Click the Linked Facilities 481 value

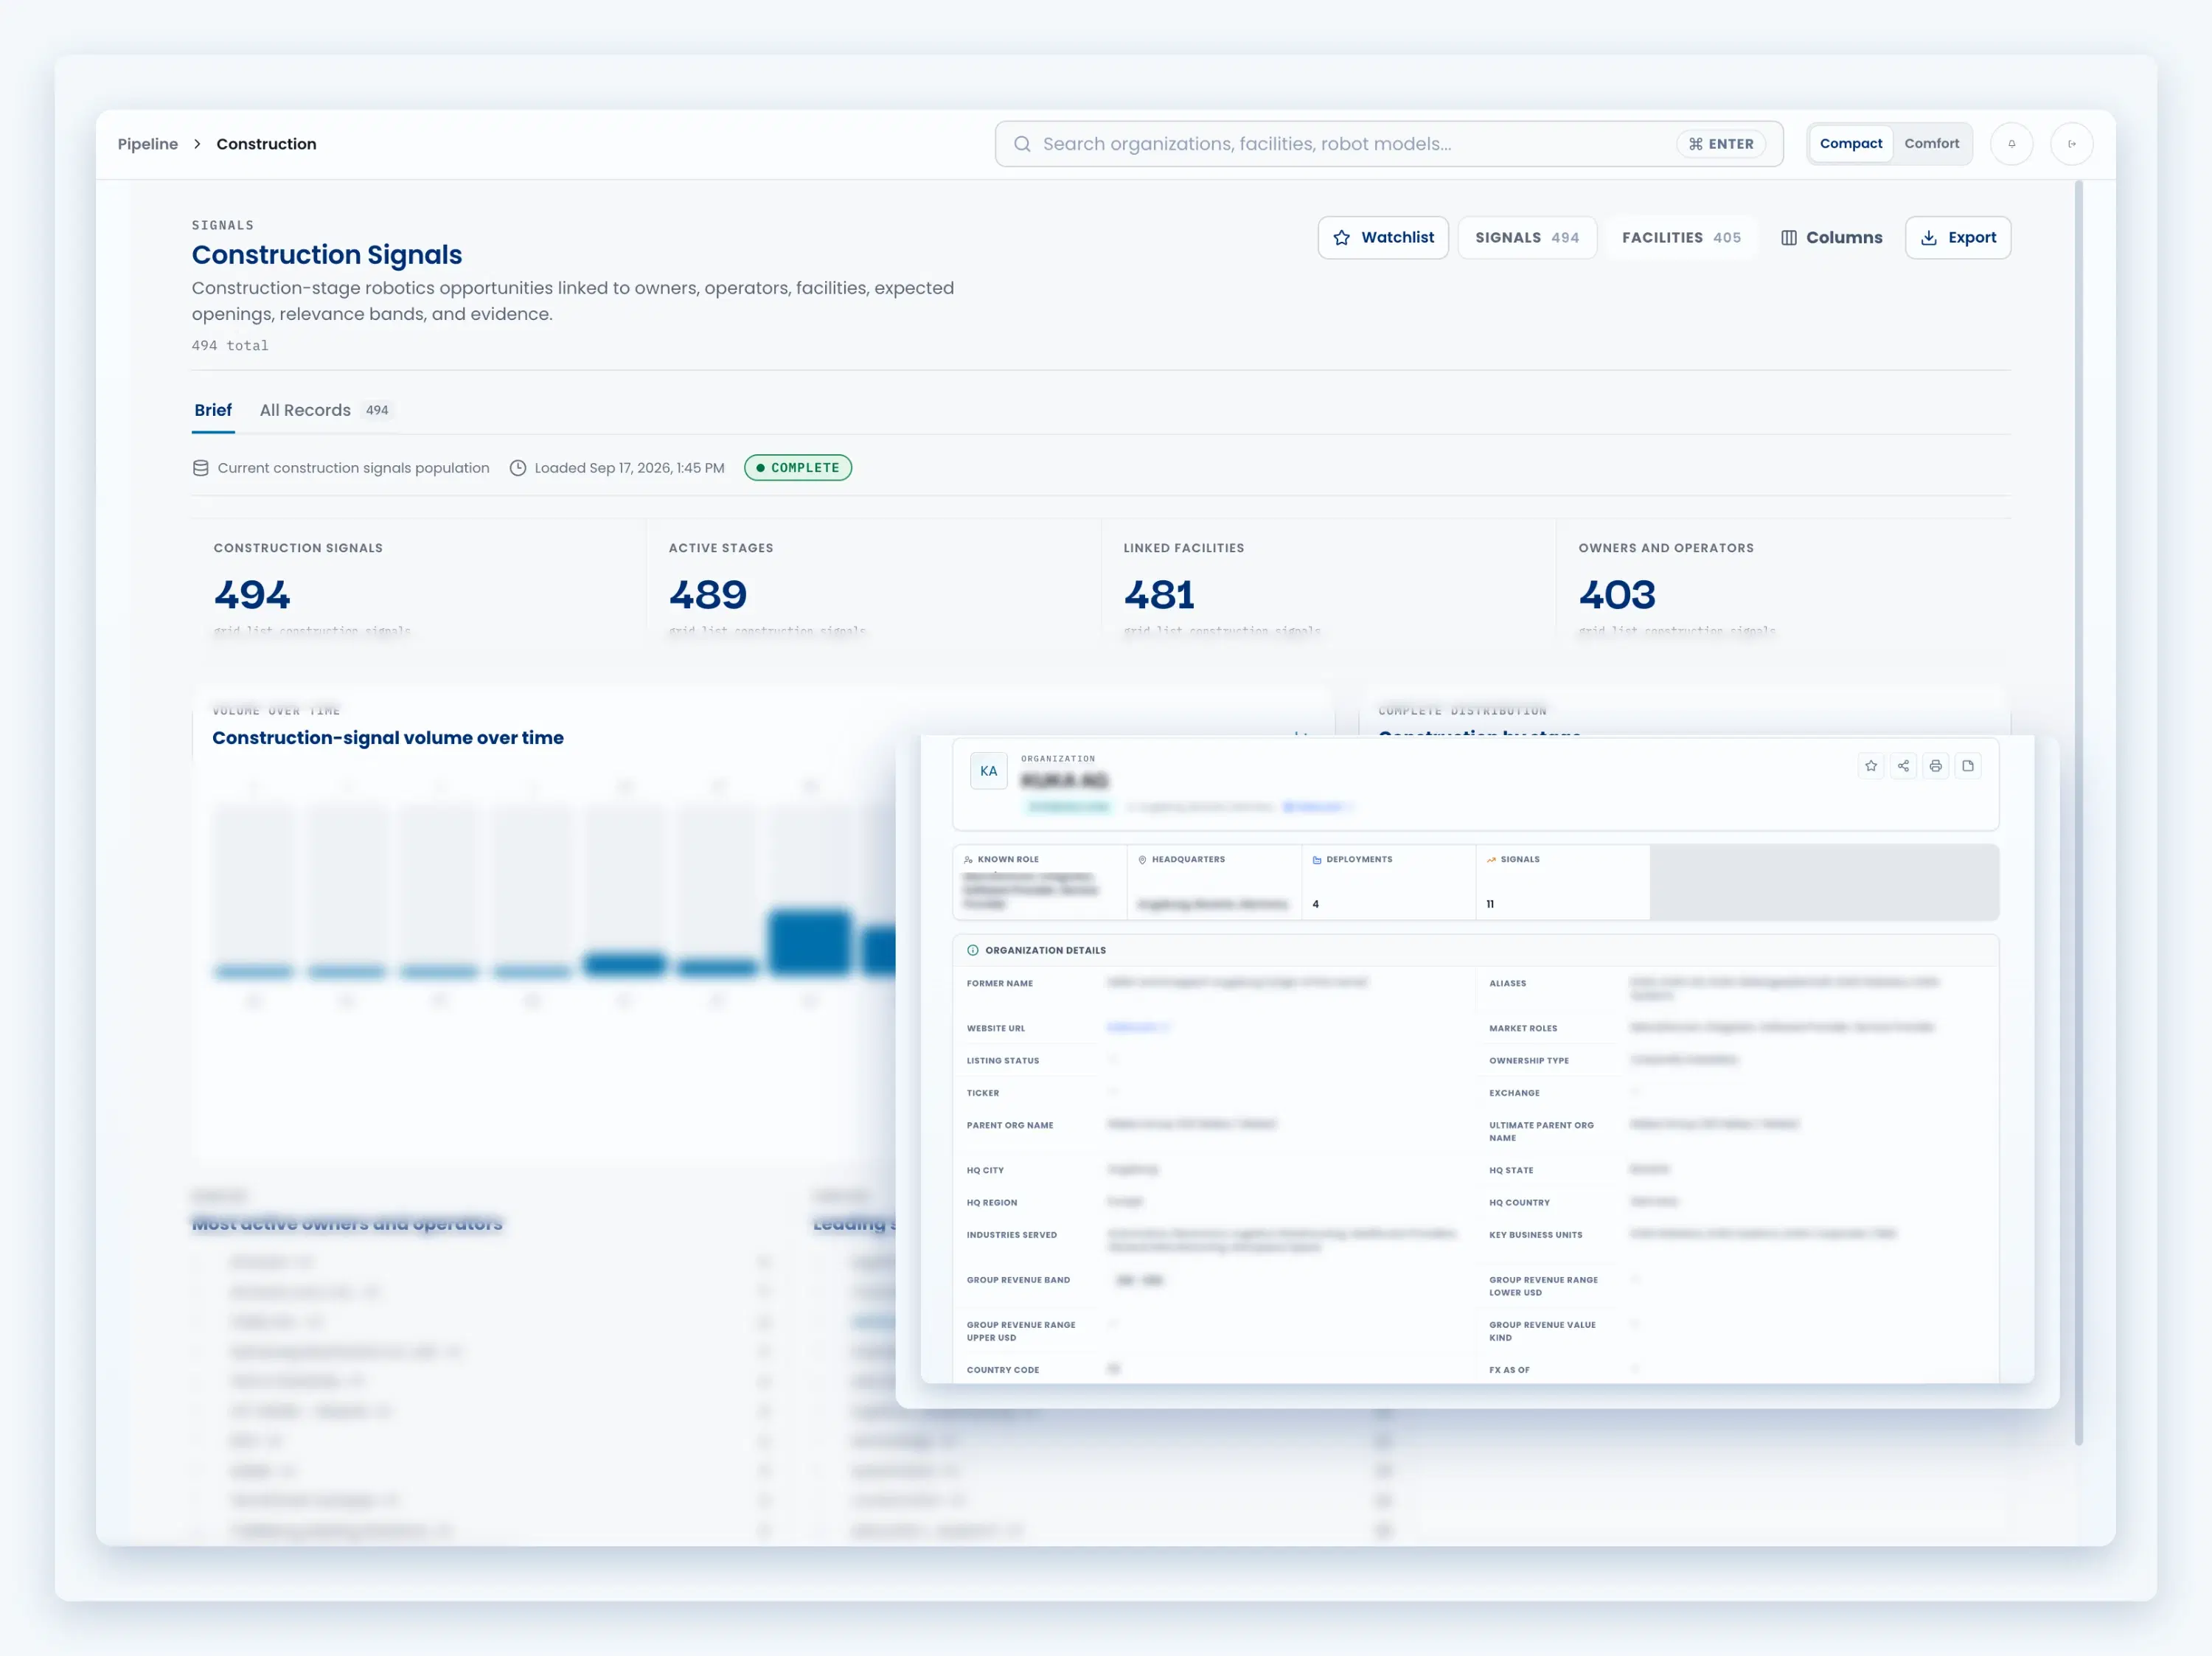[x=1159, y=595]
